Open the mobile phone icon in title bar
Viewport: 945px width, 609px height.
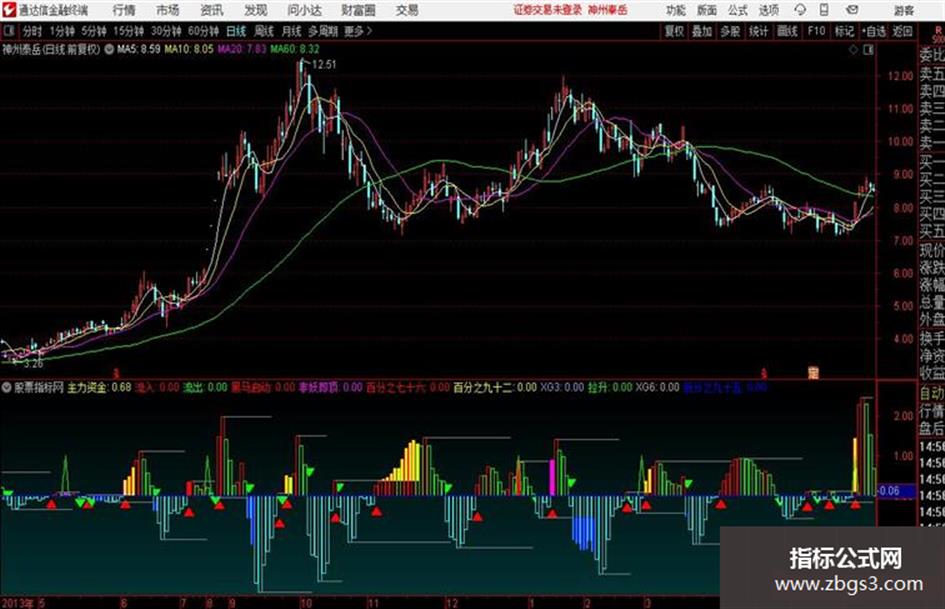click(824, 10)
